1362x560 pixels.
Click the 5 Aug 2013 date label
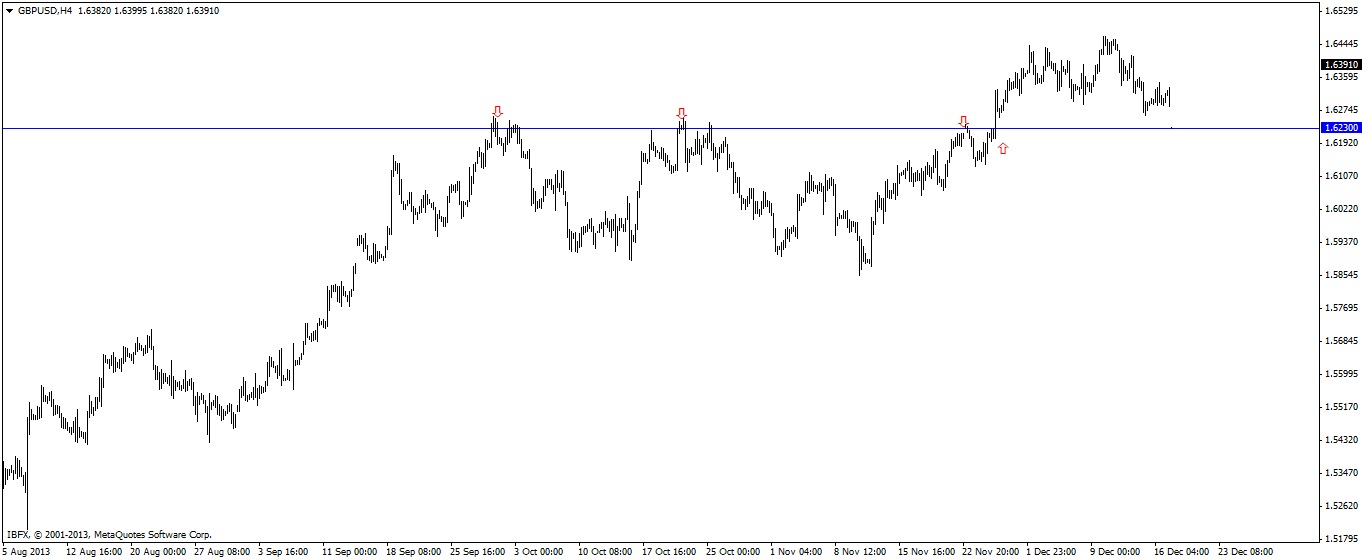(25, 552)
